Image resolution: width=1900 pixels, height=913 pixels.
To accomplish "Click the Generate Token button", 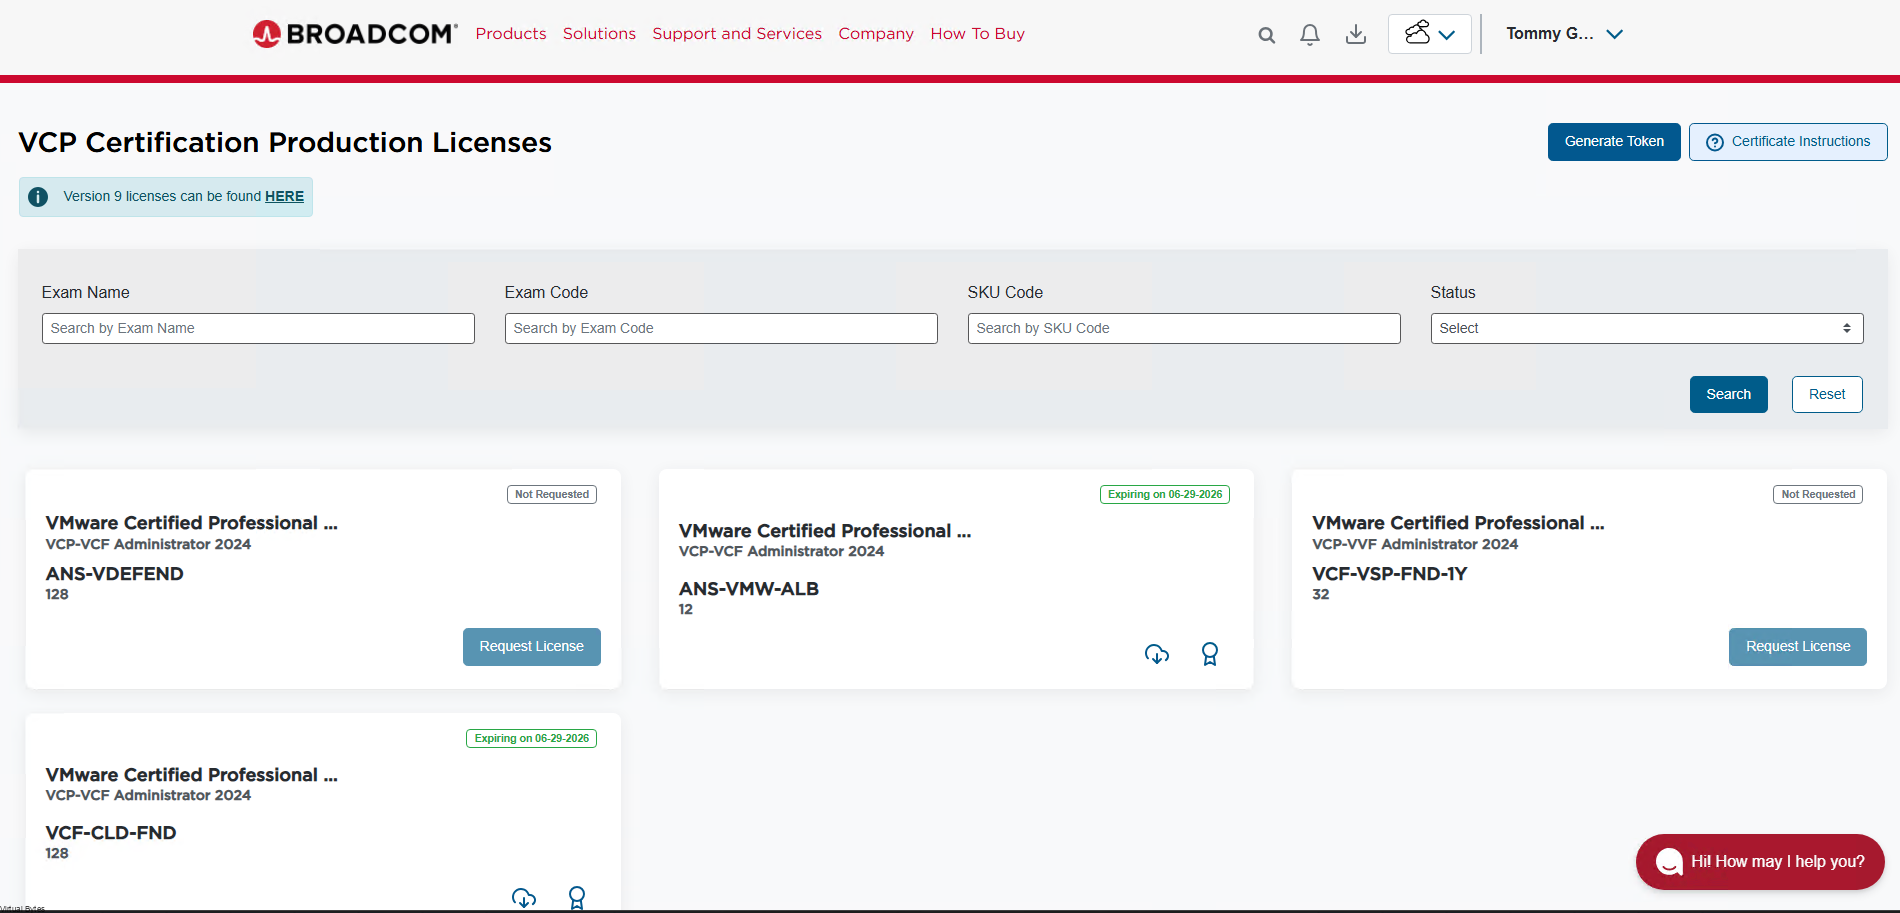I will [1613, 142].
